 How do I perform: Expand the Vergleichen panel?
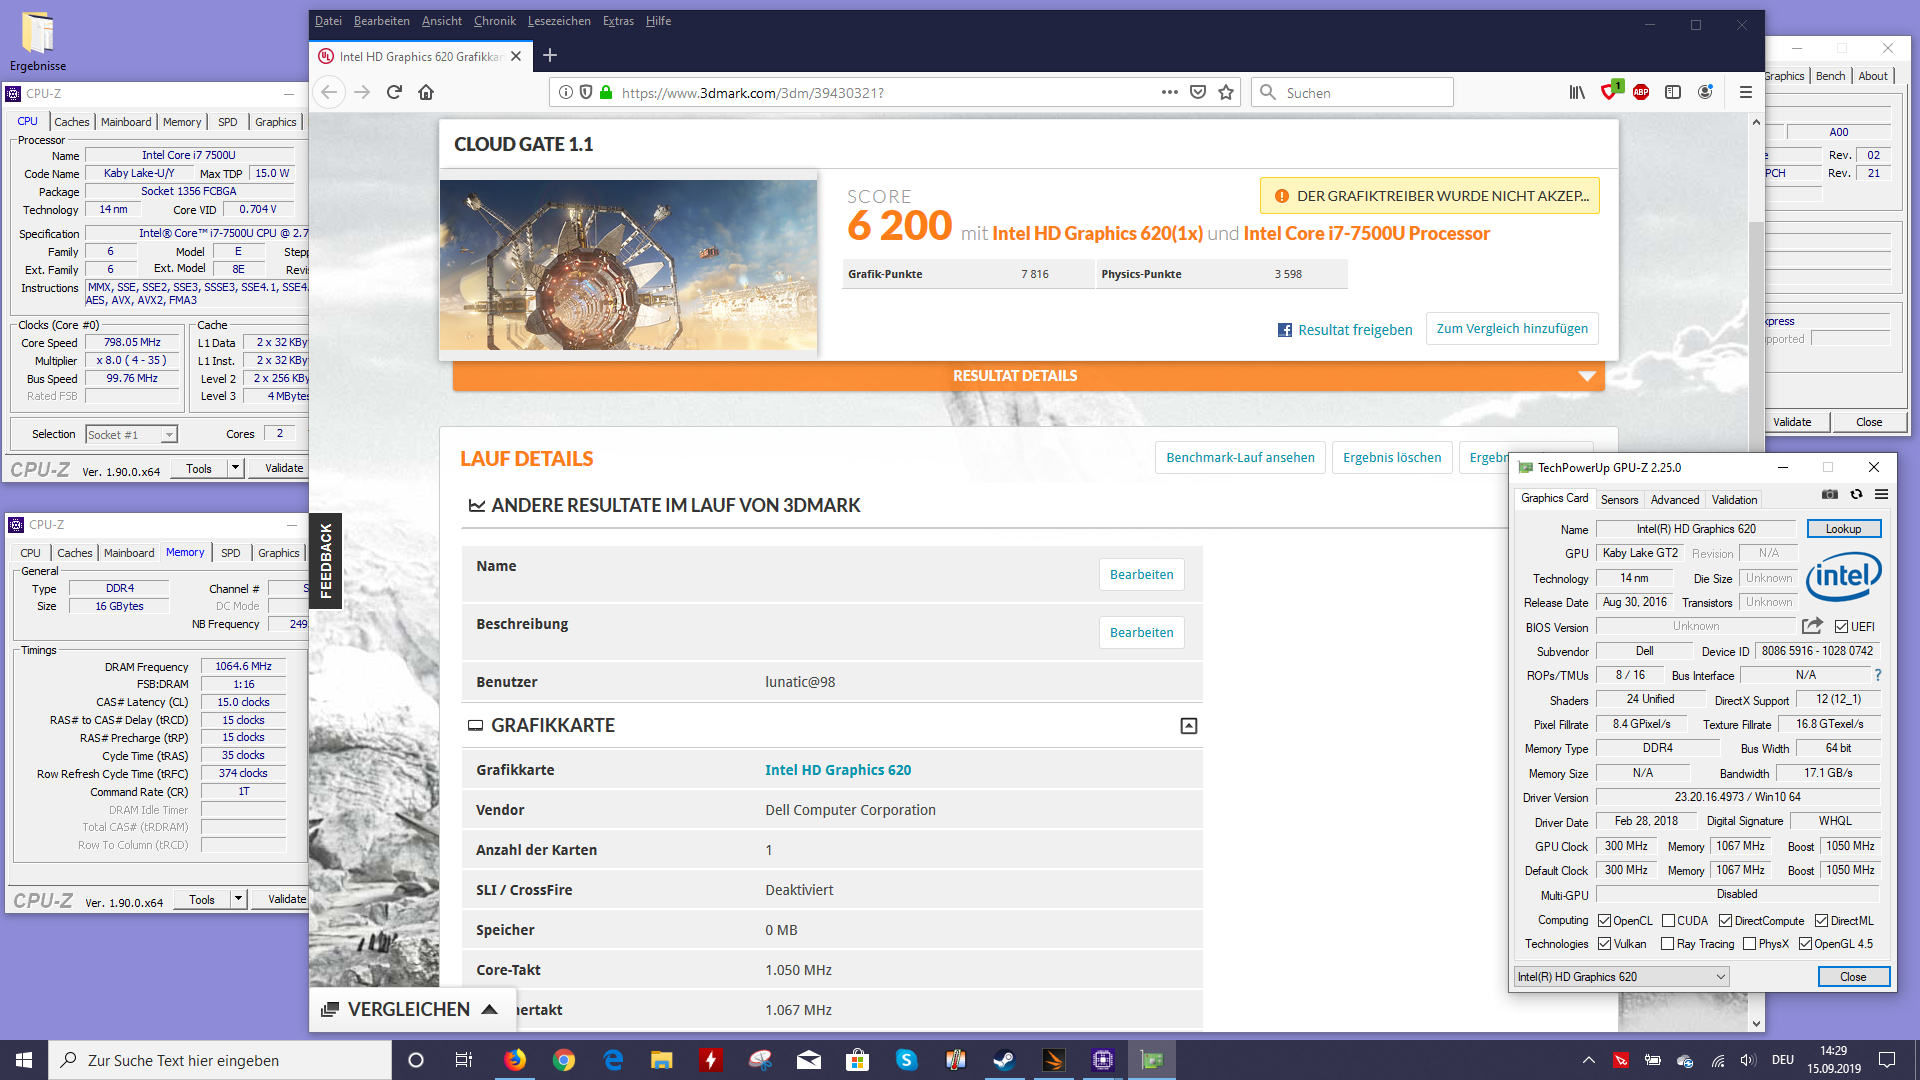(x=412, y=1010)
